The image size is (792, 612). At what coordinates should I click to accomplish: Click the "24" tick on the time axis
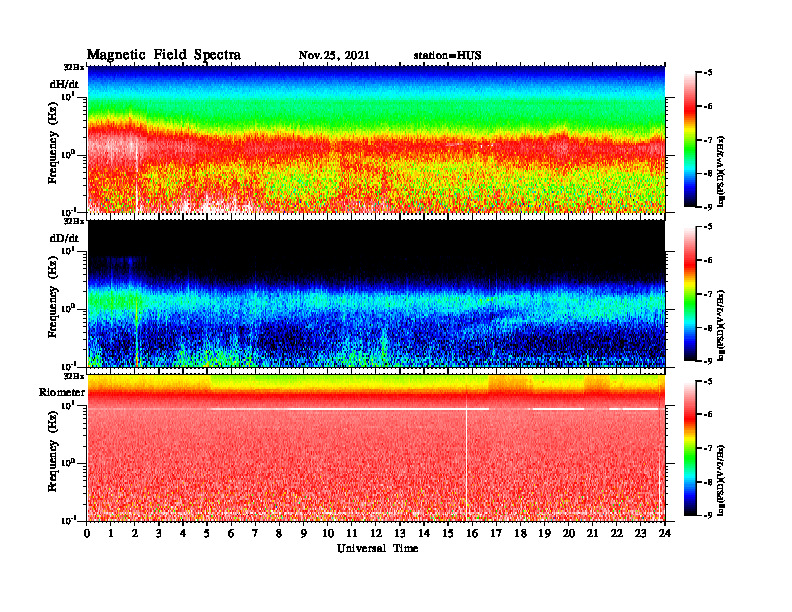tap(664, 534)
